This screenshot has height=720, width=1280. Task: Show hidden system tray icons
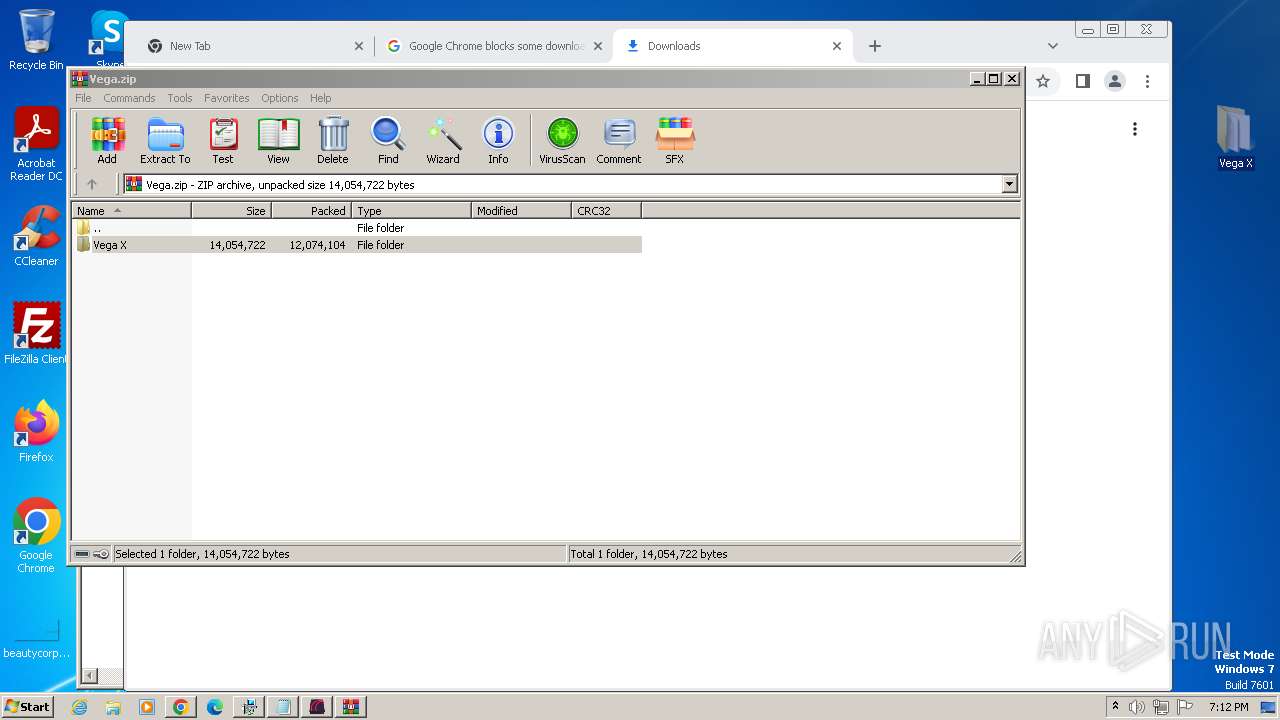(1116, 707)
